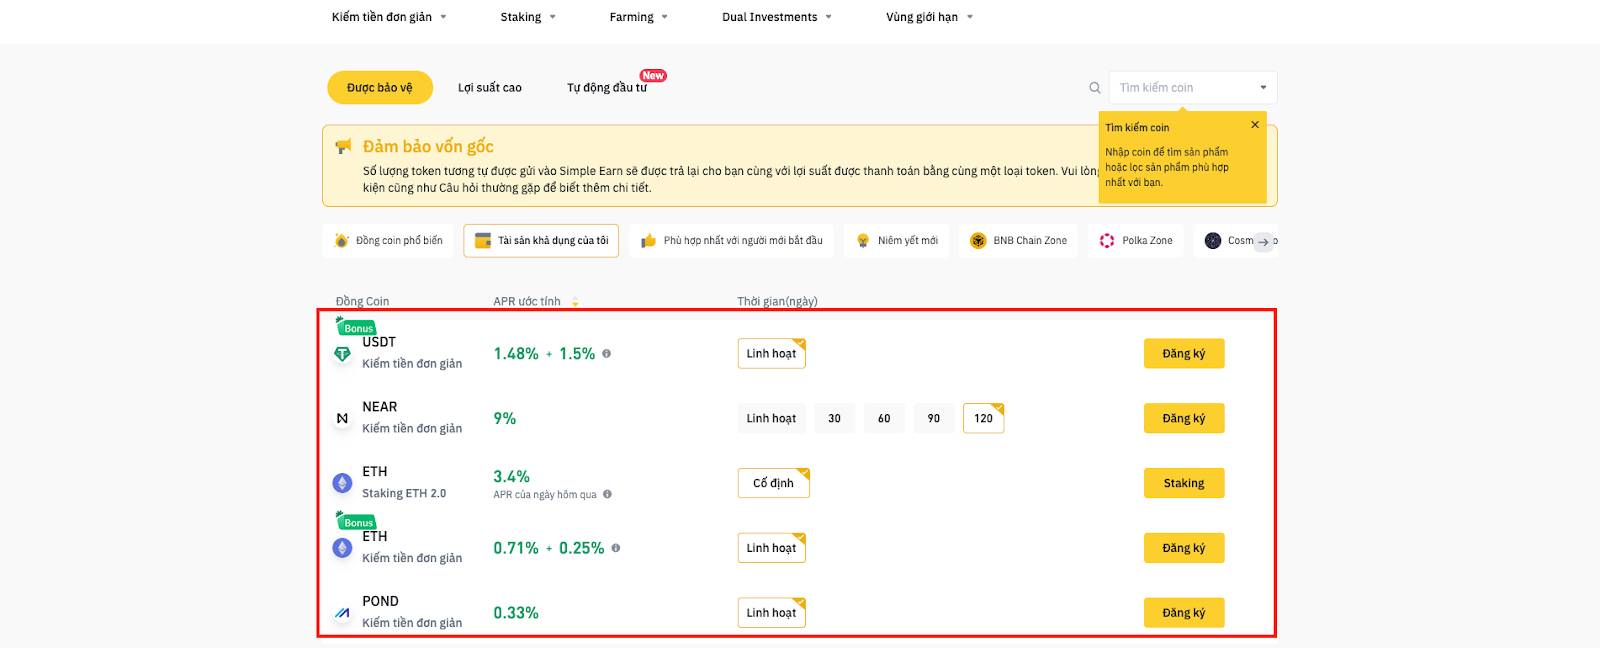
Task: Expand the Vùng giới hạn menu
Action: [x=930, y=17]
